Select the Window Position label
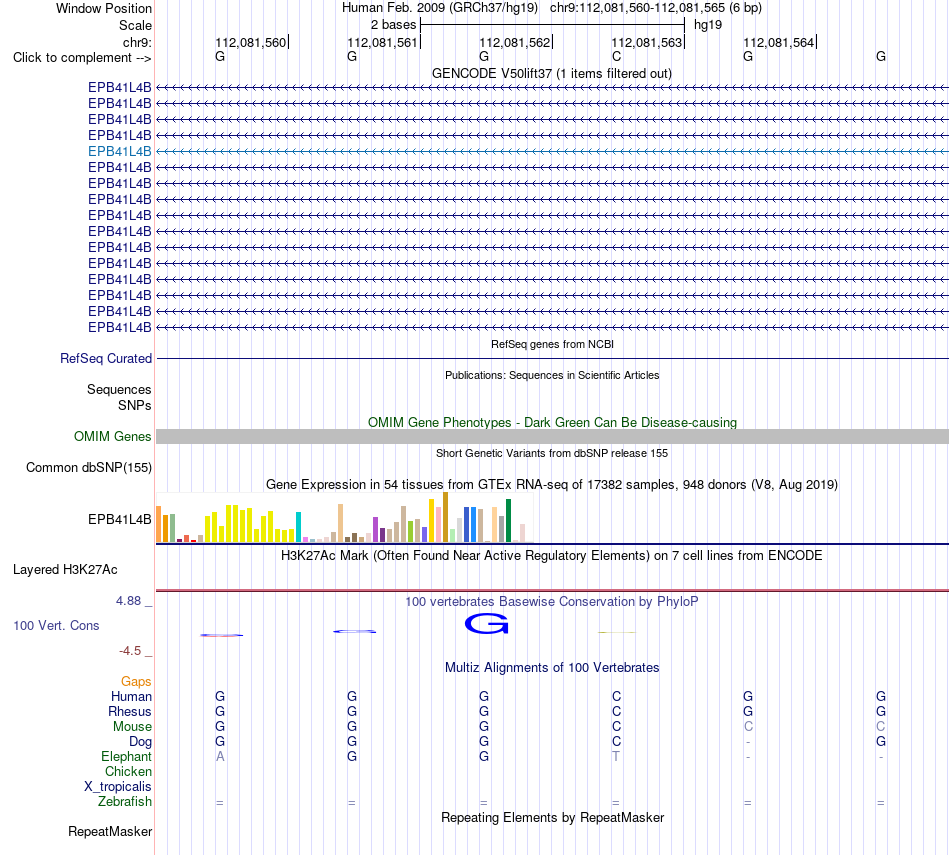The width and height of the screenshot is (950, 855). click(x=104, y=8)
